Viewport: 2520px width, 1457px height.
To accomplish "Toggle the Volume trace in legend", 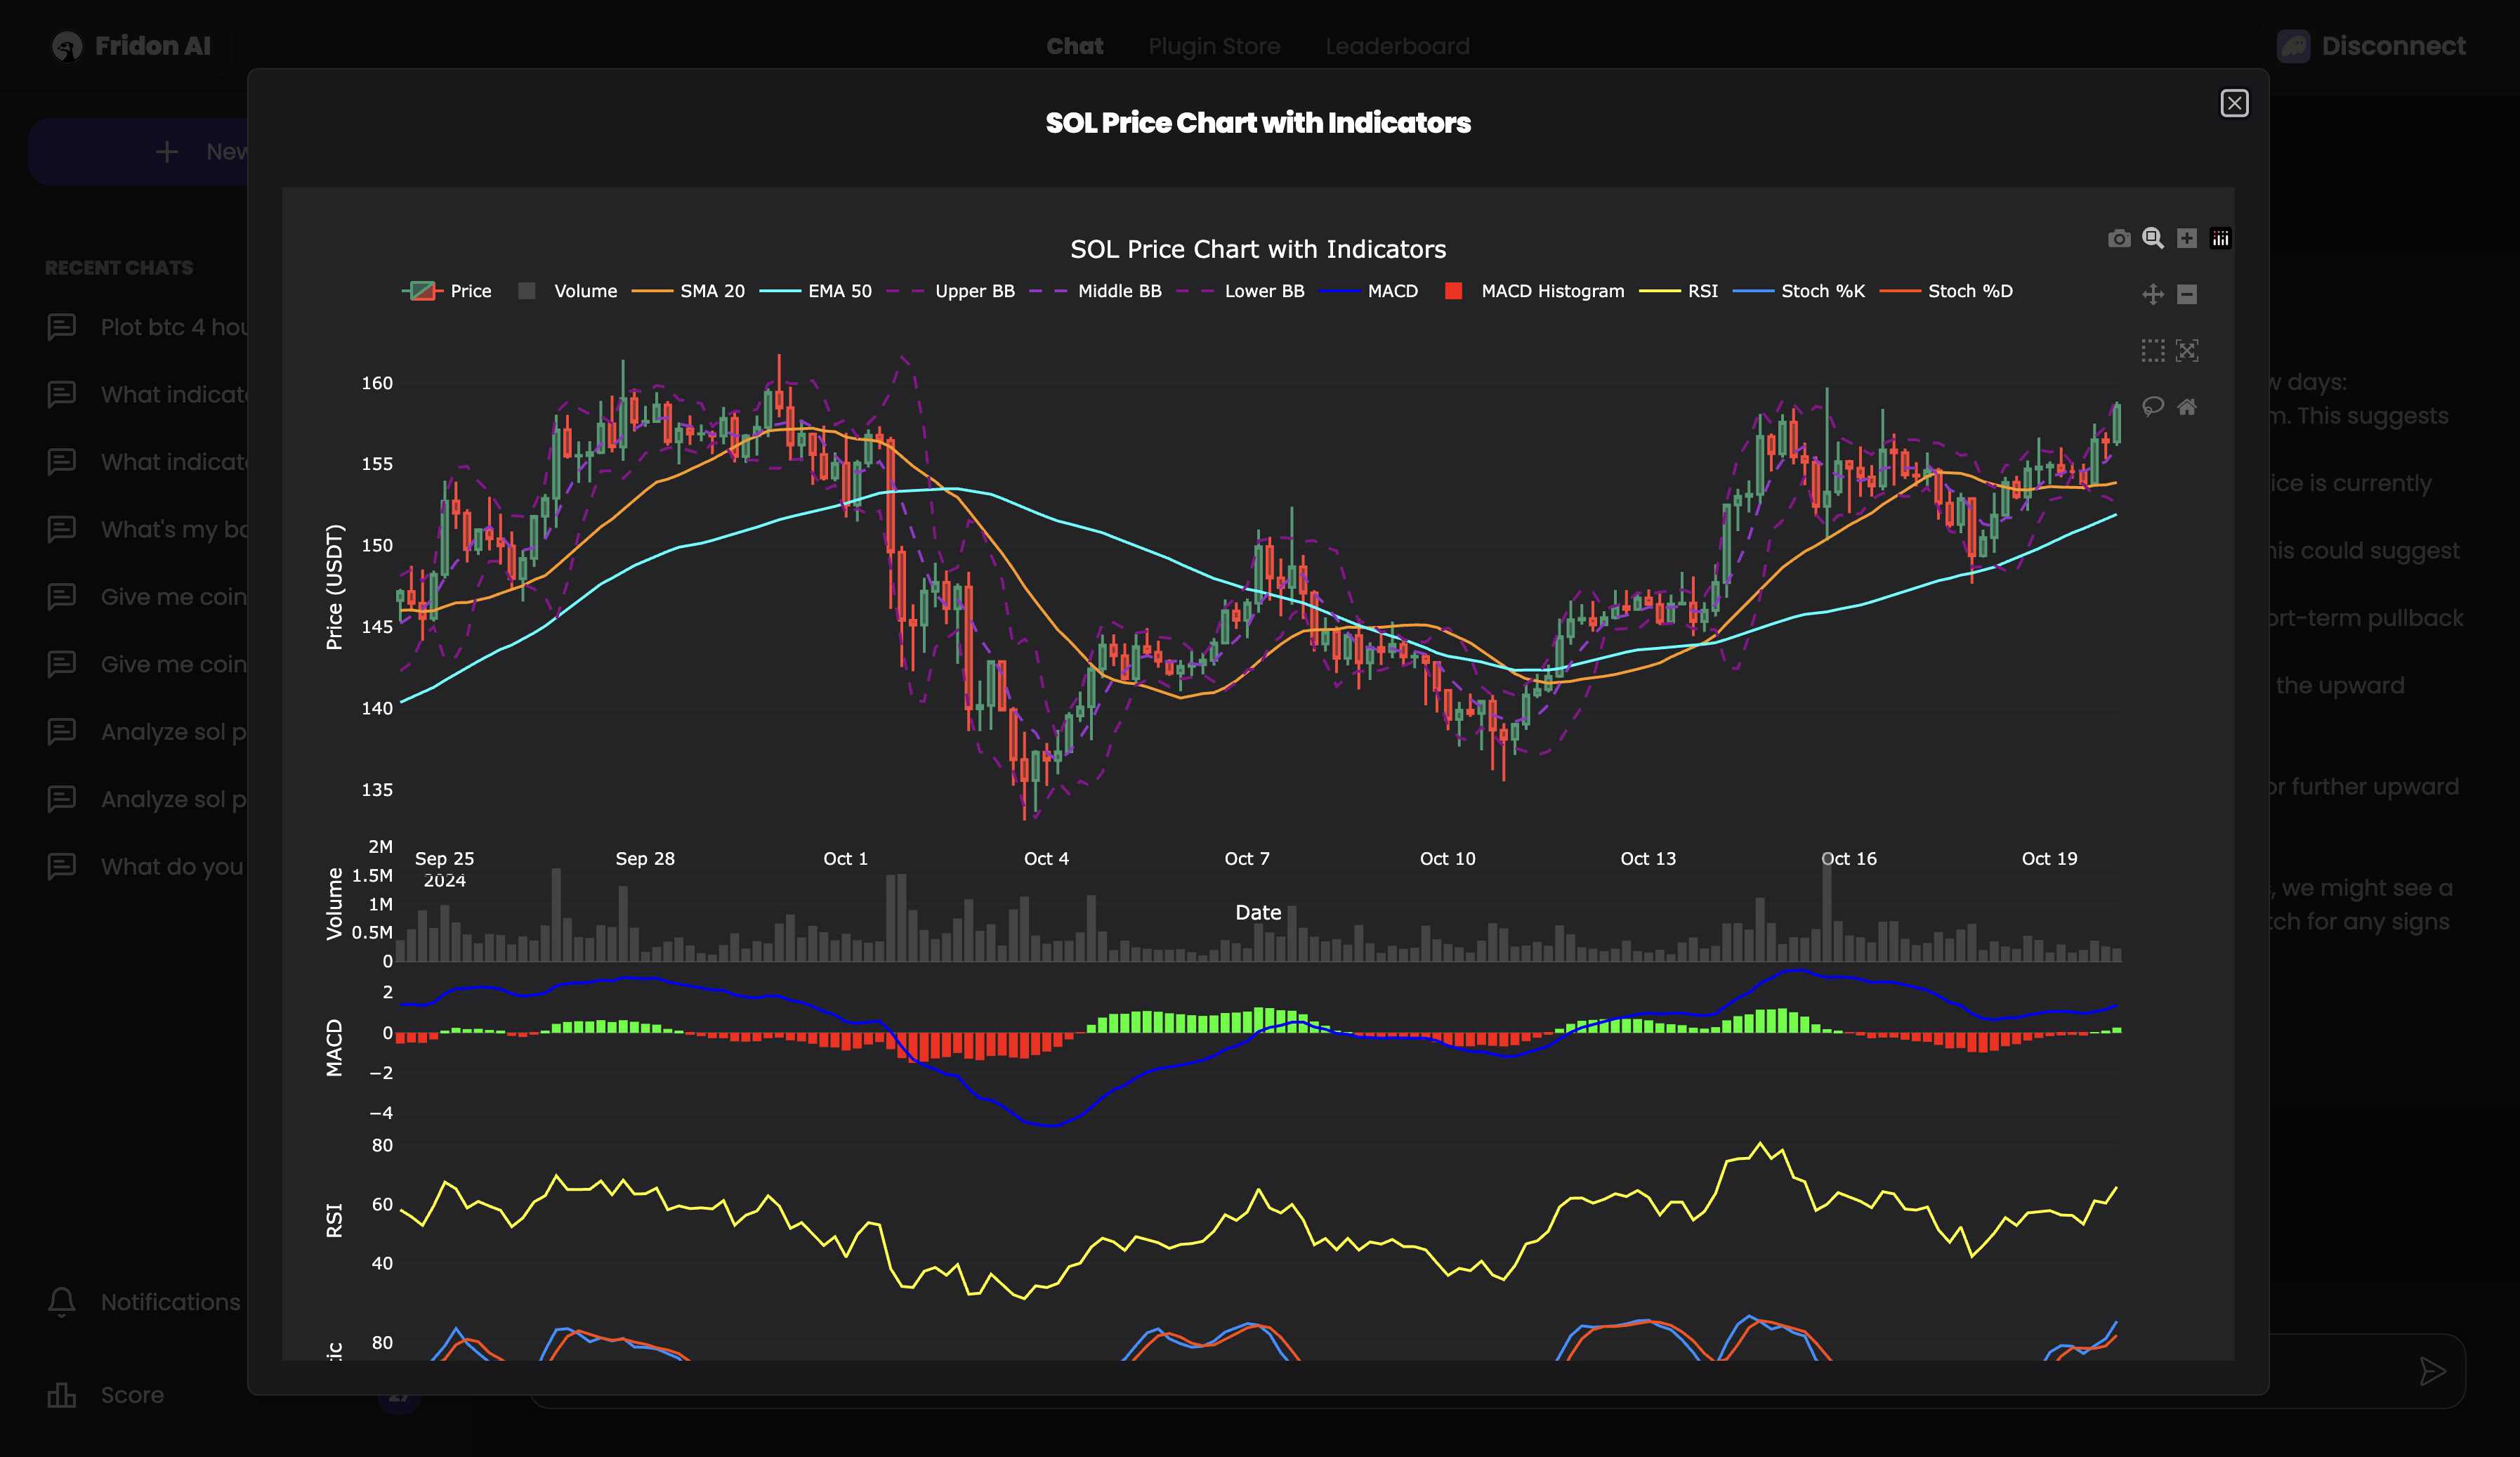I will point(585,291).
